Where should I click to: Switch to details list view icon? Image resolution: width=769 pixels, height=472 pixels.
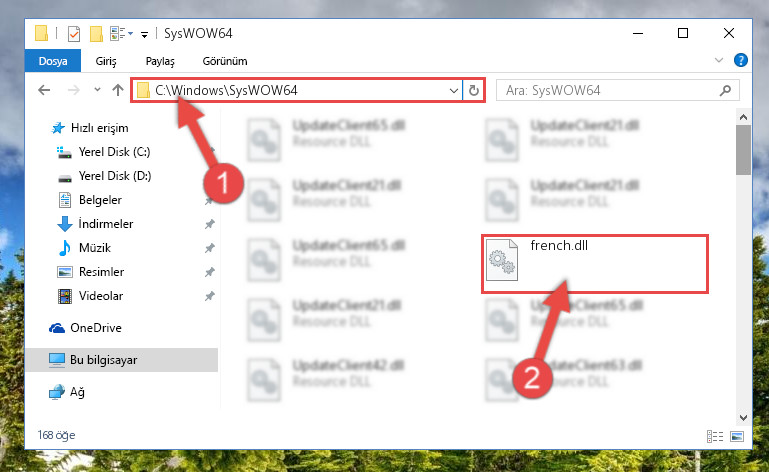[x=715, y=436]
